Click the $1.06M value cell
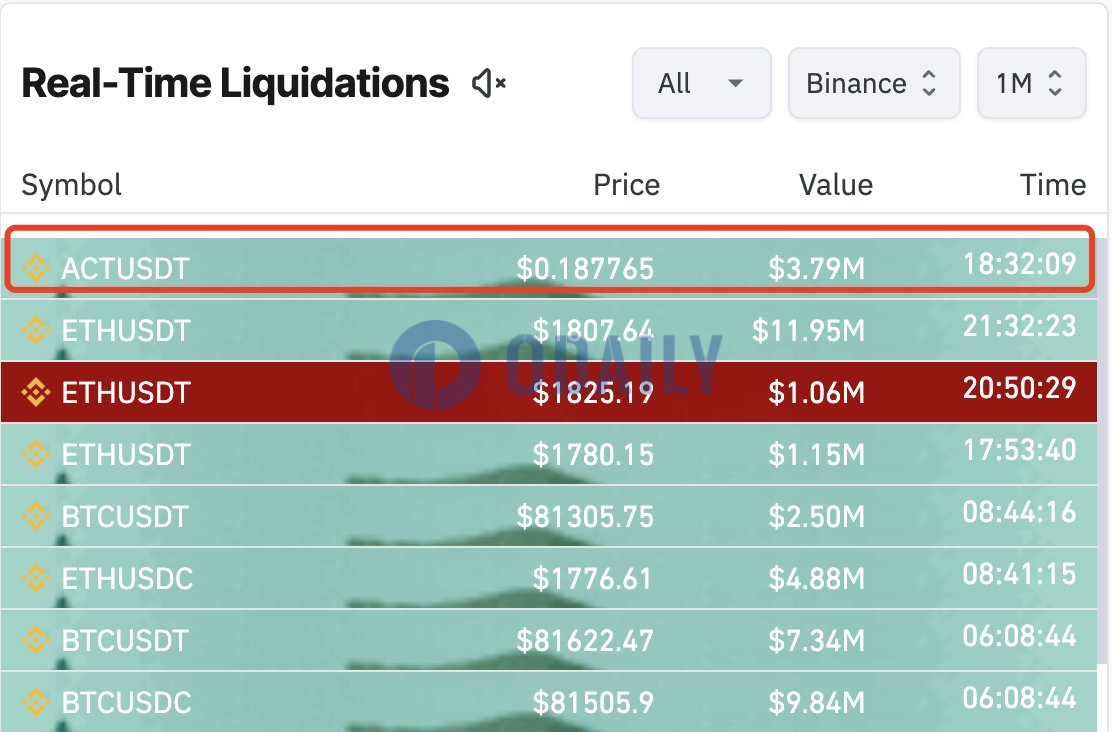This screenshot has height=732, width=1112. [x=816, y=392]
